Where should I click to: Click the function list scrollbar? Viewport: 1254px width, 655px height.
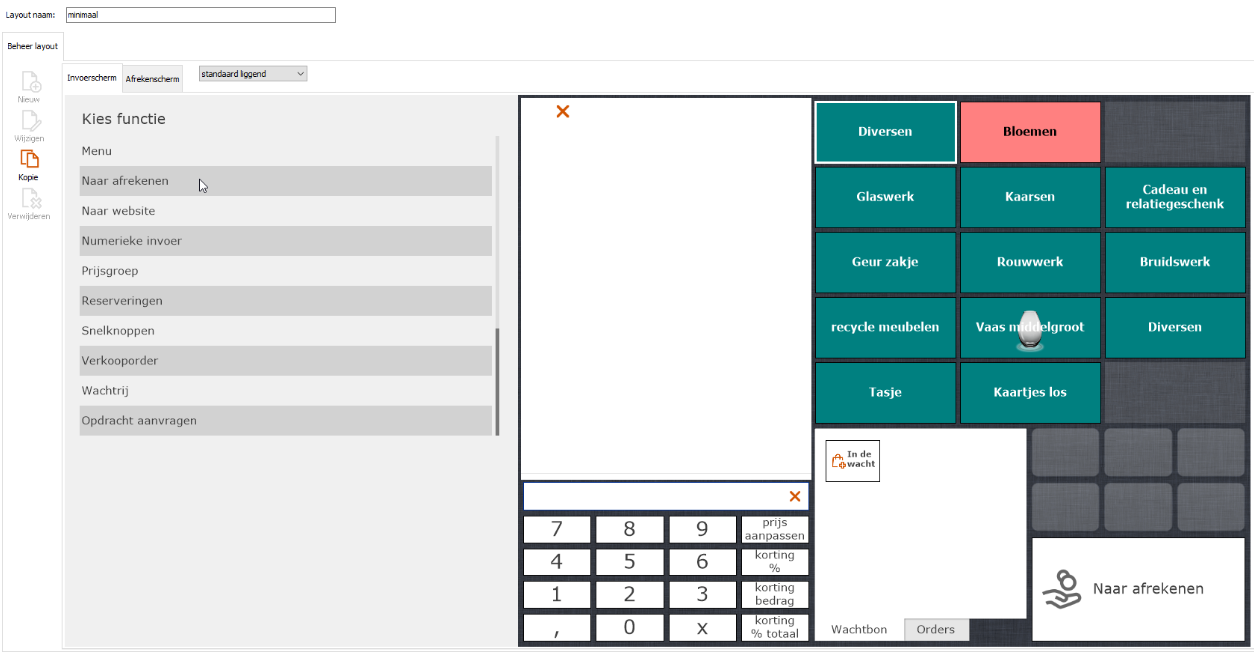[x=497, y=380]
